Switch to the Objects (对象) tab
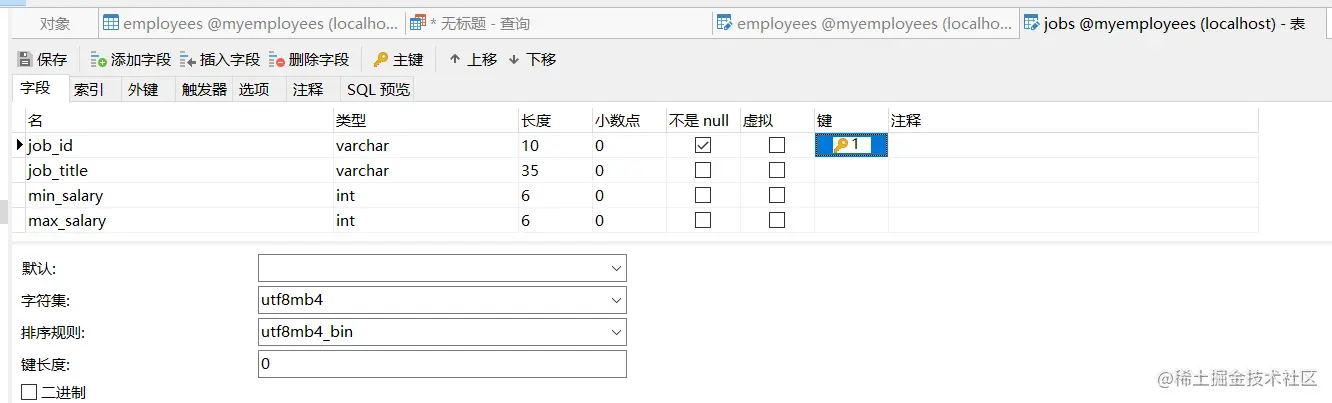The height and width of the screenshot is (403, 1332). coord(55,23)
